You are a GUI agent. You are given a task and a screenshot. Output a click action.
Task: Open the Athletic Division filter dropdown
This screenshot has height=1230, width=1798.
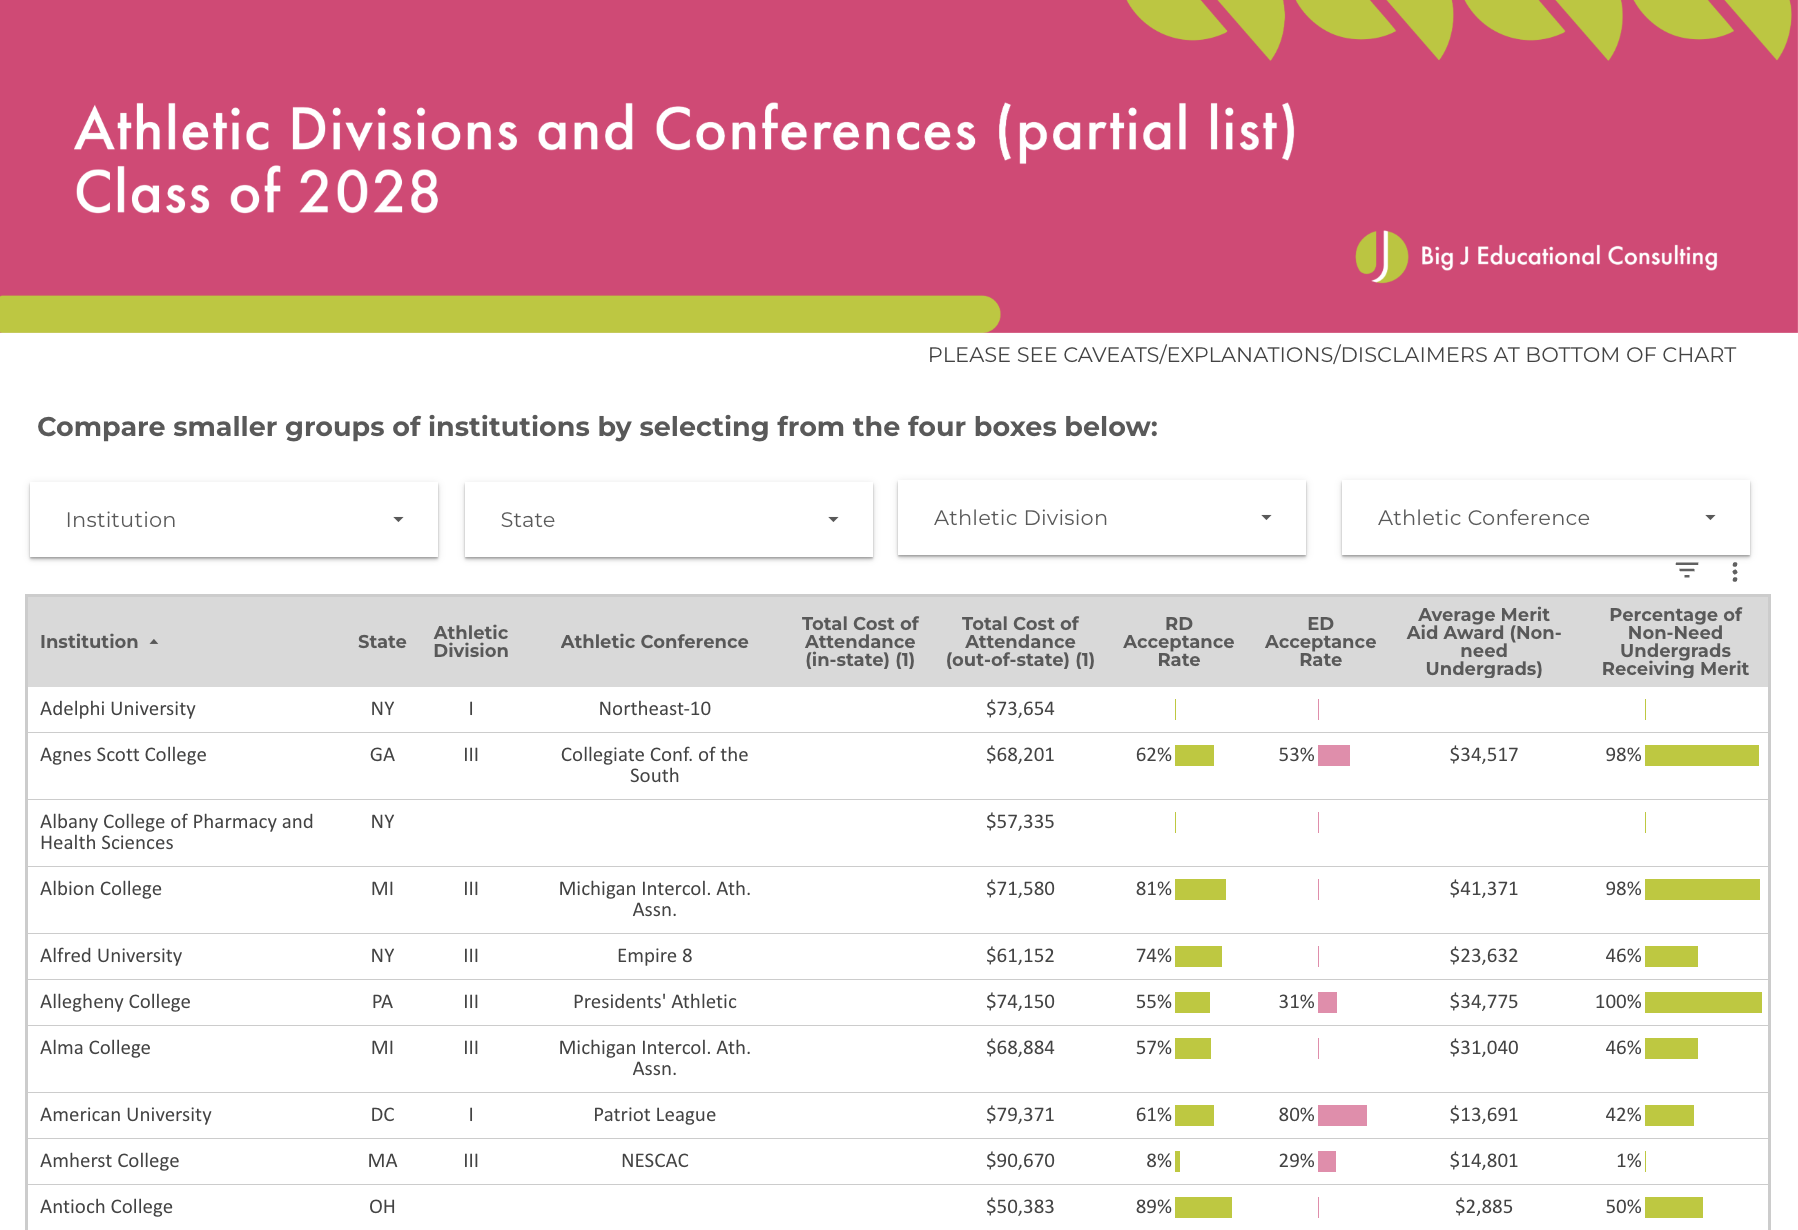point(1102,517)
